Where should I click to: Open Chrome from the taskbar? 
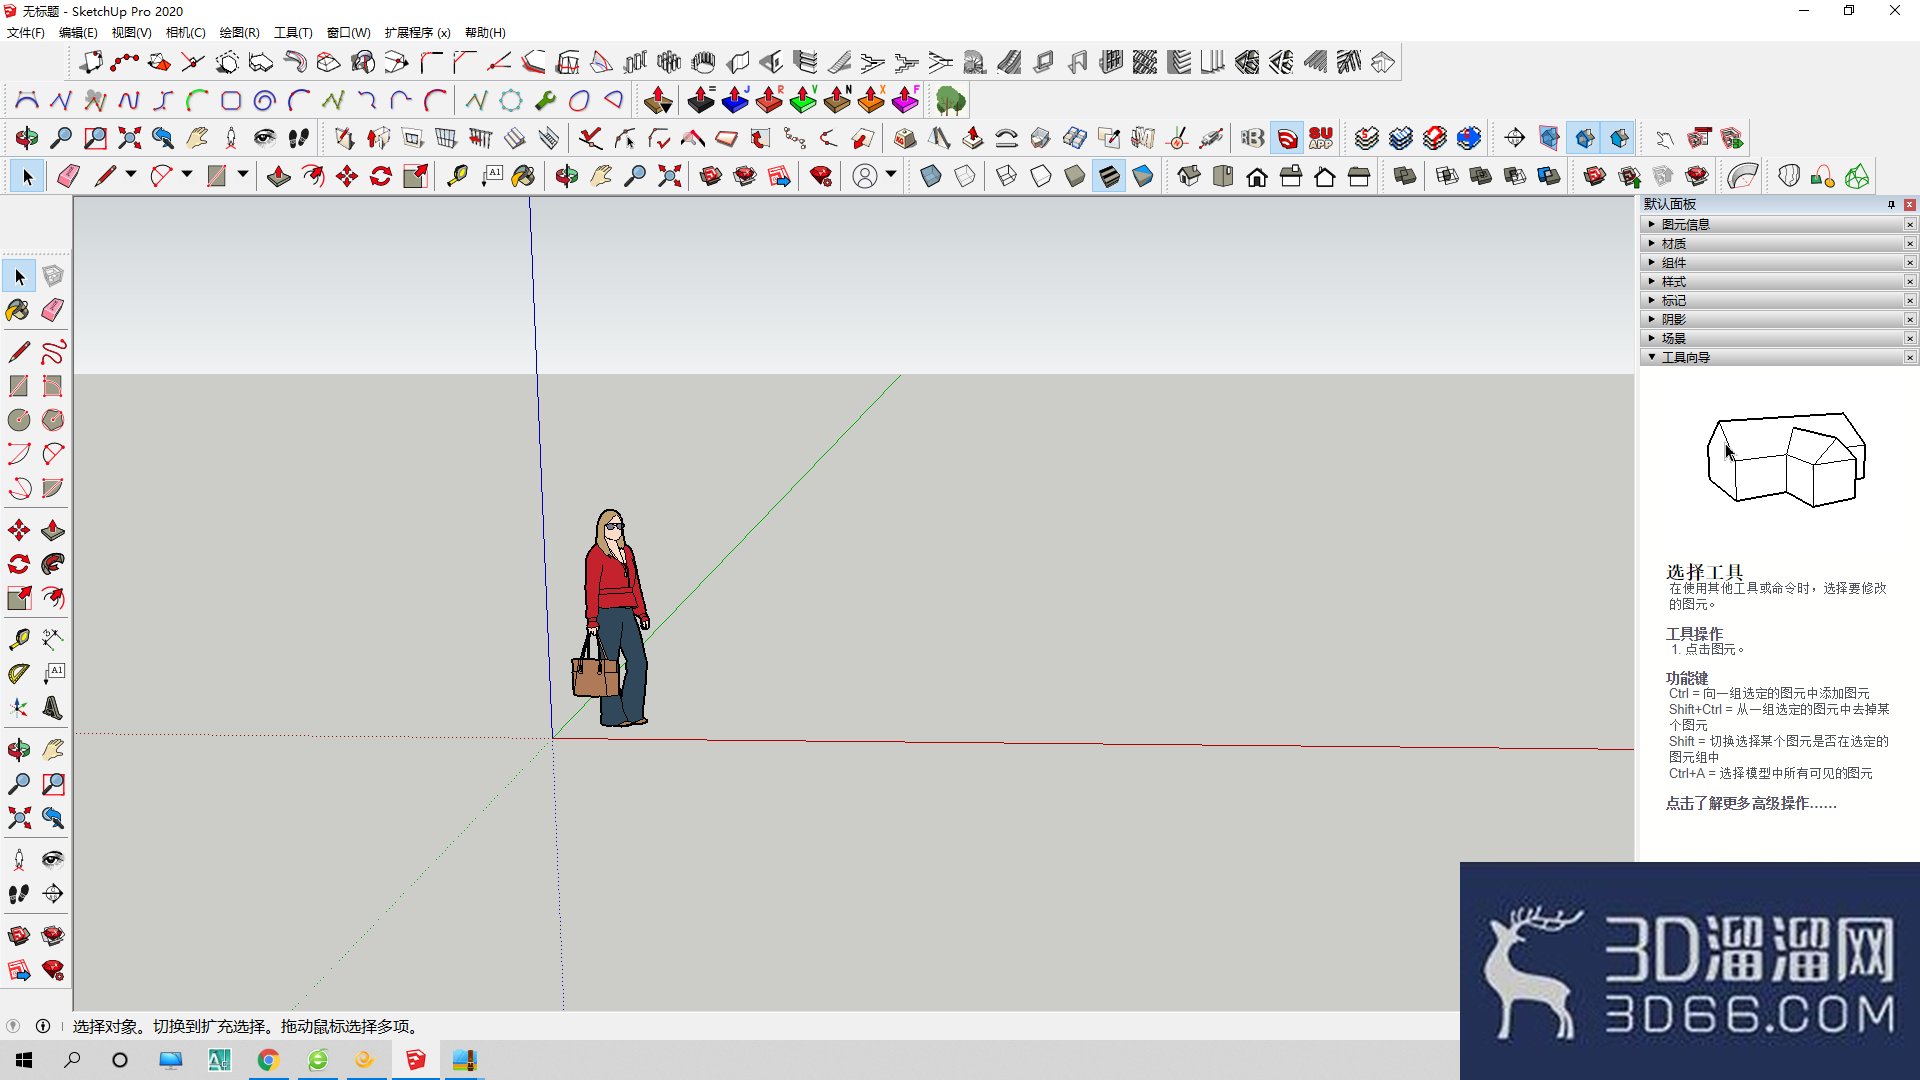click(268, 1060)
